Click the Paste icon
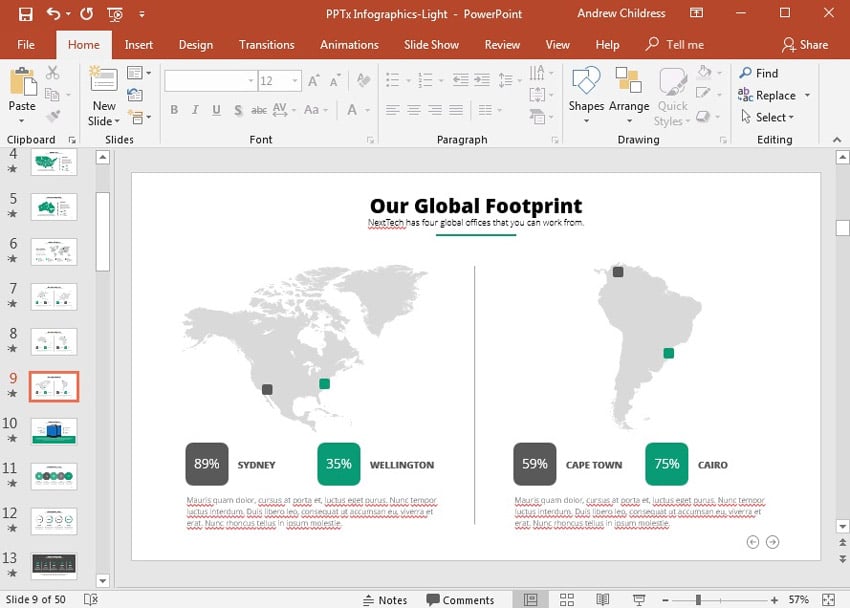 pos(22,84)
